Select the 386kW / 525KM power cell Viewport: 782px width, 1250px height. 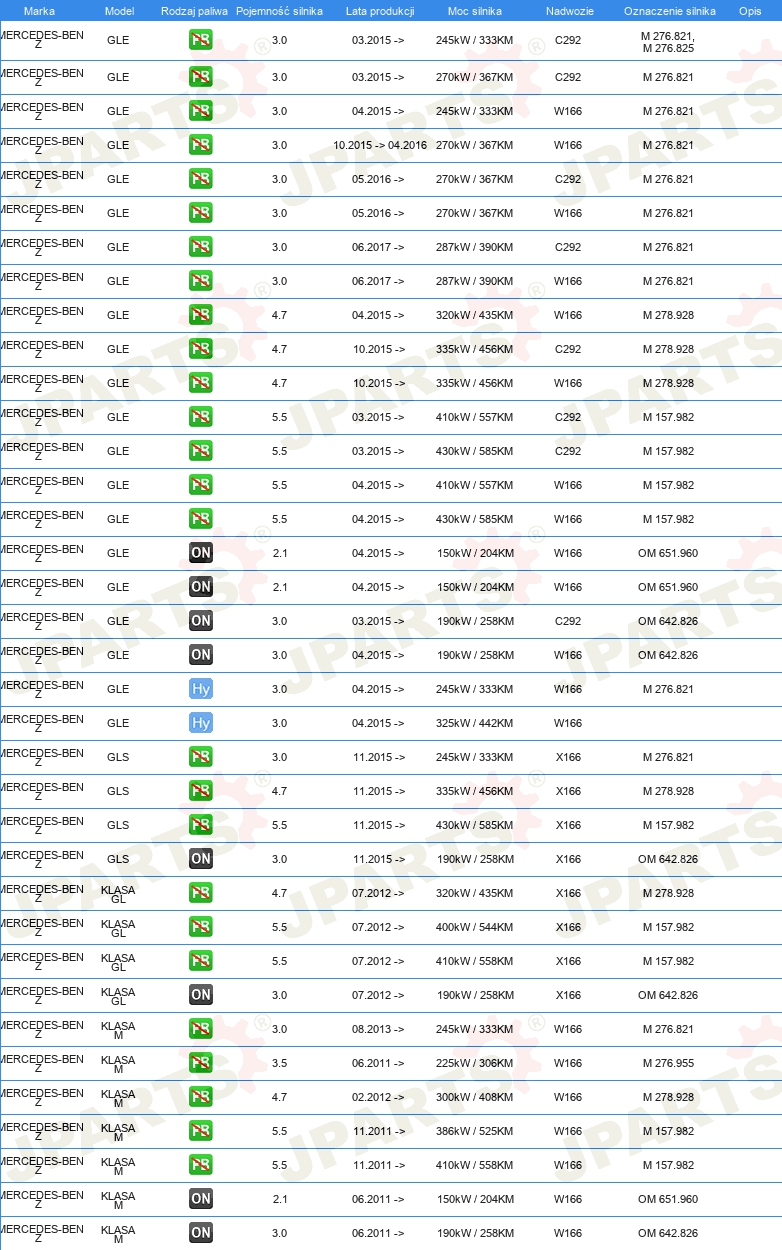click(x=475, y=1131)
